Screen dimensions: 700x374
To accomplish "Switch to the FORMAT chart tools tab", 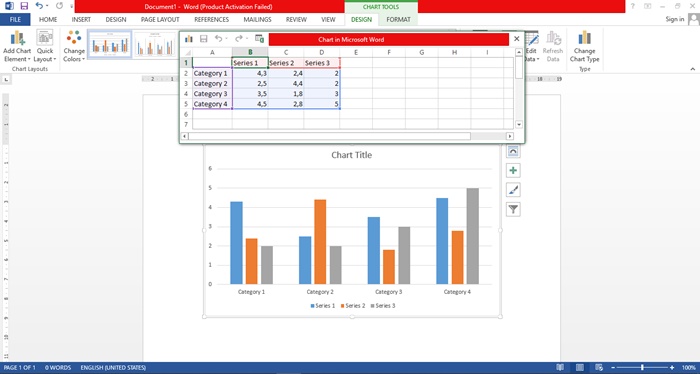I will (x=398, y=20).
